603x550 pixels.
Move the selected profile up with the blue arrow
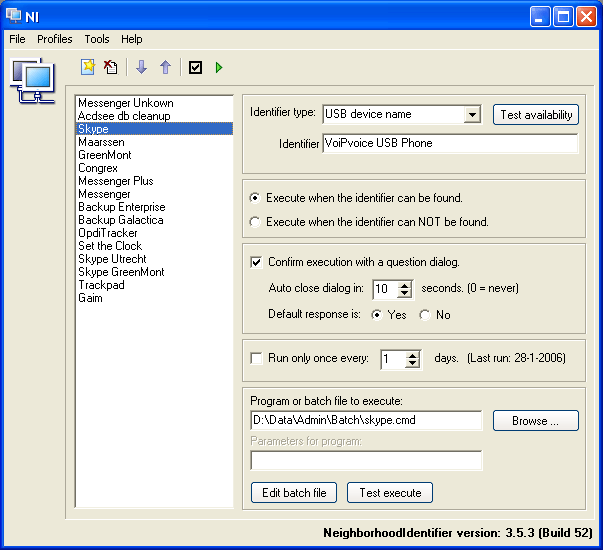165,67
